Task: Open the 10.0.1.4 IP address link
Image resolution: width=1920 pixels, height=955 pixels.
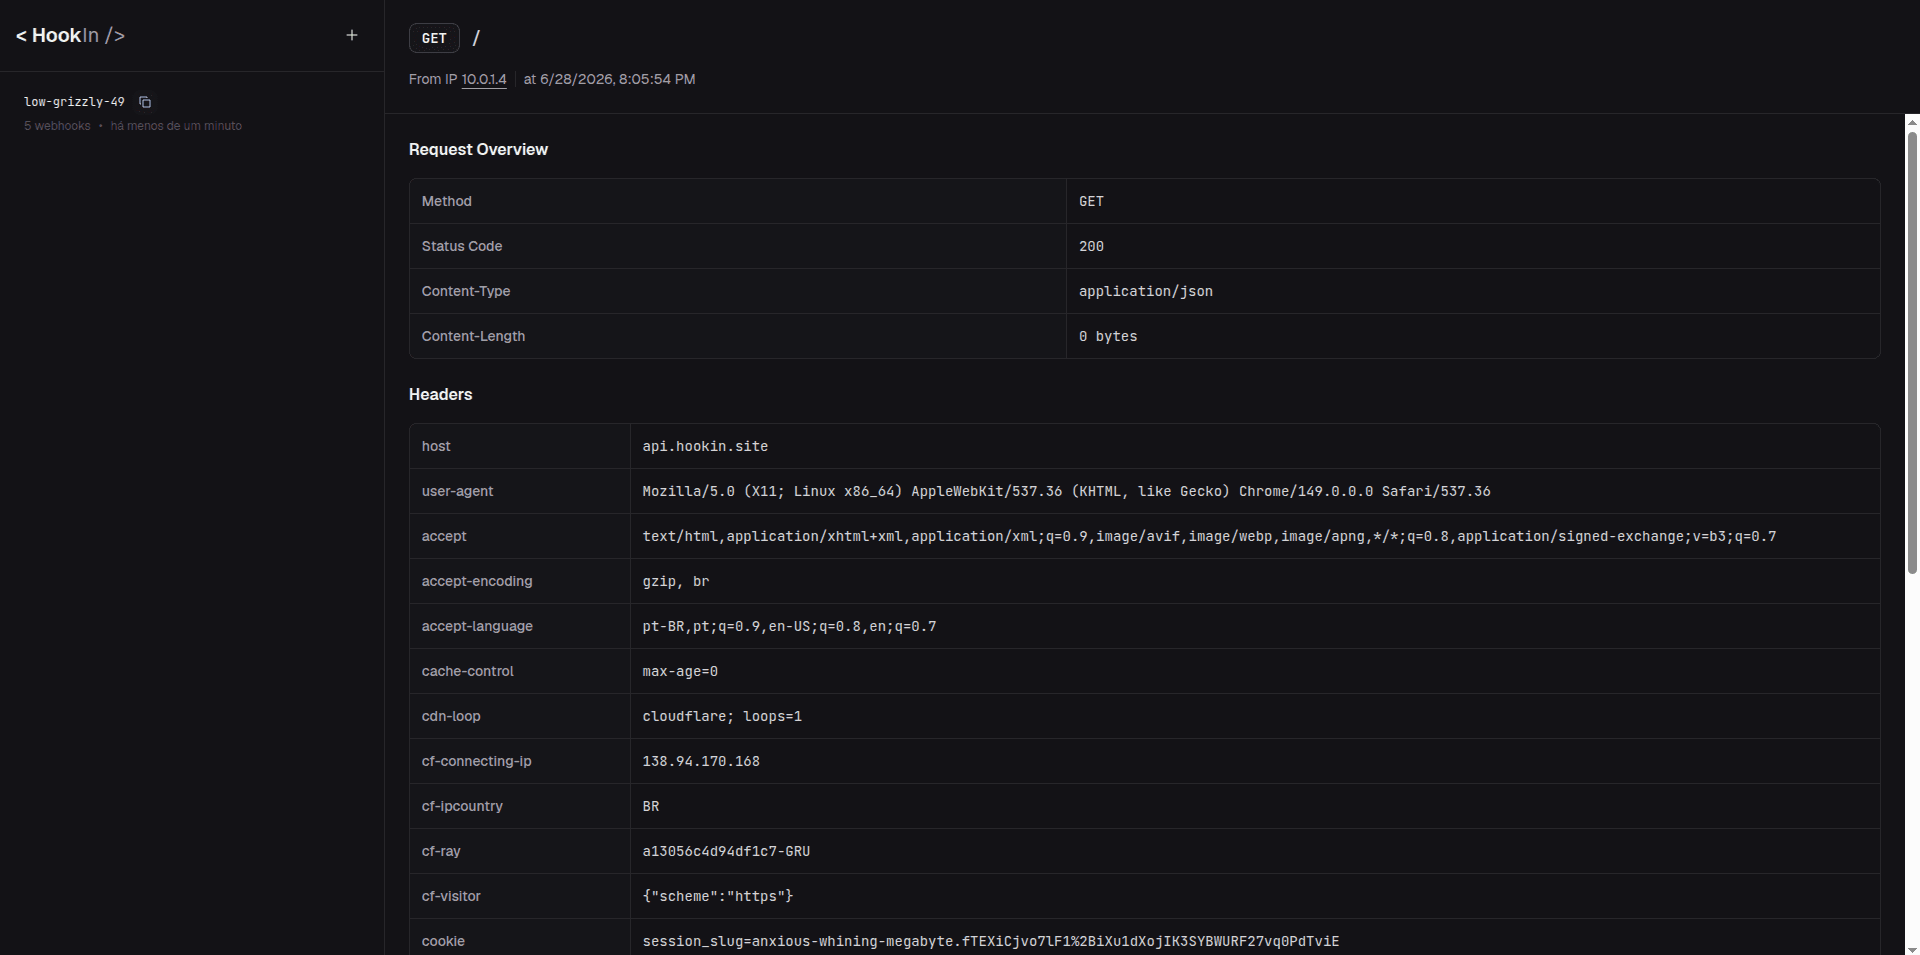Action: pos(484,79)
